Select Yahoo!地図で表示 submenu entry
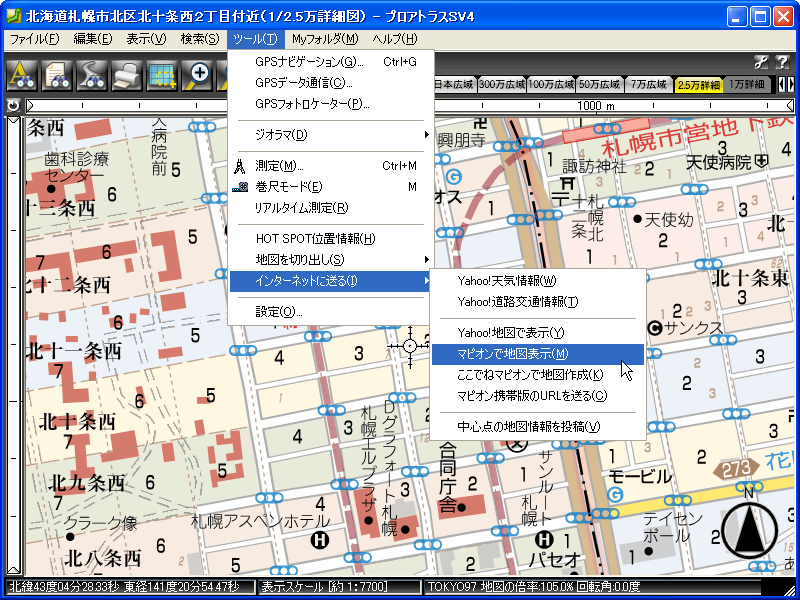 tap(537, 333)
